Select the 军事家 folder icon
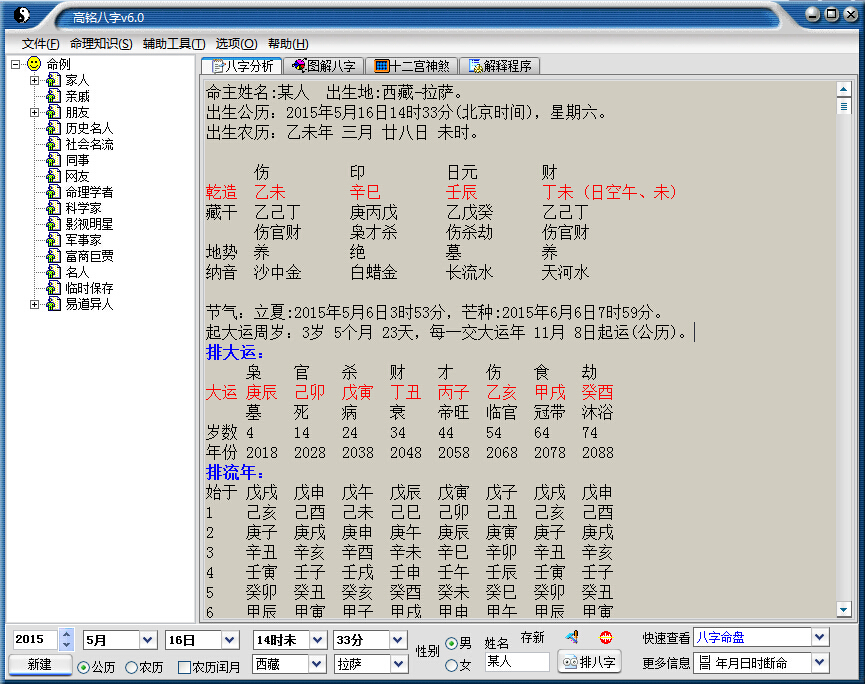Screen dimensions: 865x684 click(53, 241)
